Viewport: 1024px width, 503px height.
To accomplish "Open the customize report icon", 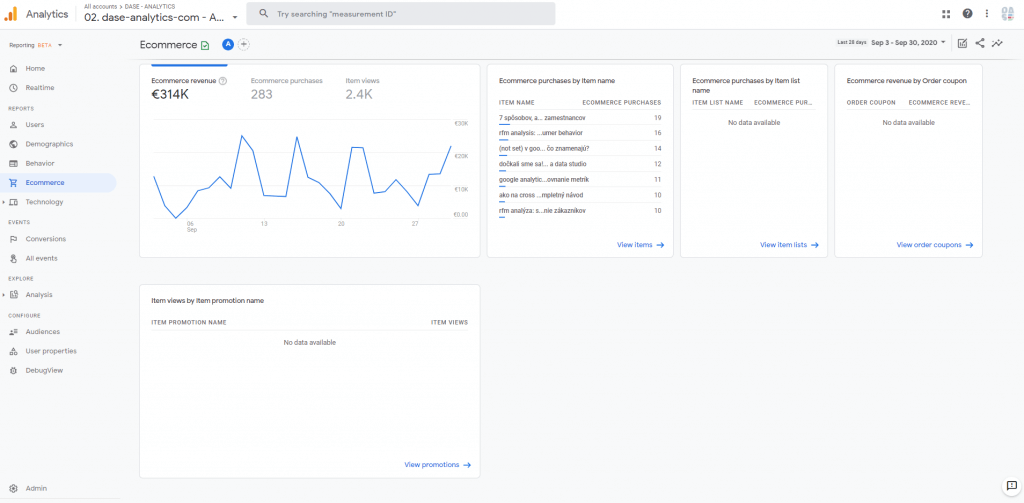I will point(962,43).
